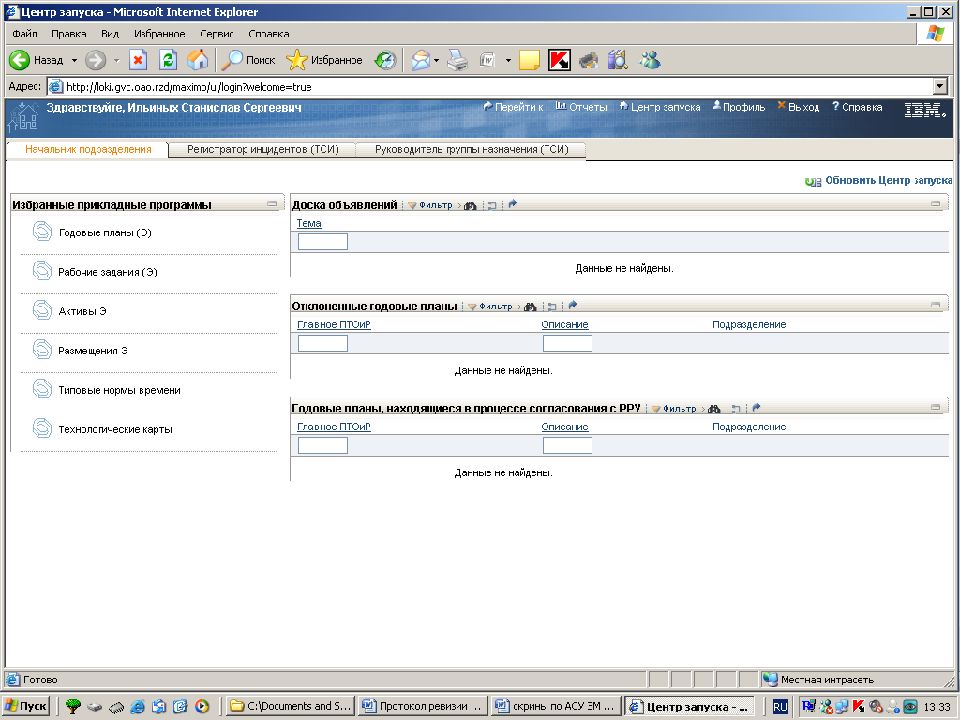Toggle Фильтр in Доска объявлений panel
The image size is (960, 720).
tap(430, 205)
